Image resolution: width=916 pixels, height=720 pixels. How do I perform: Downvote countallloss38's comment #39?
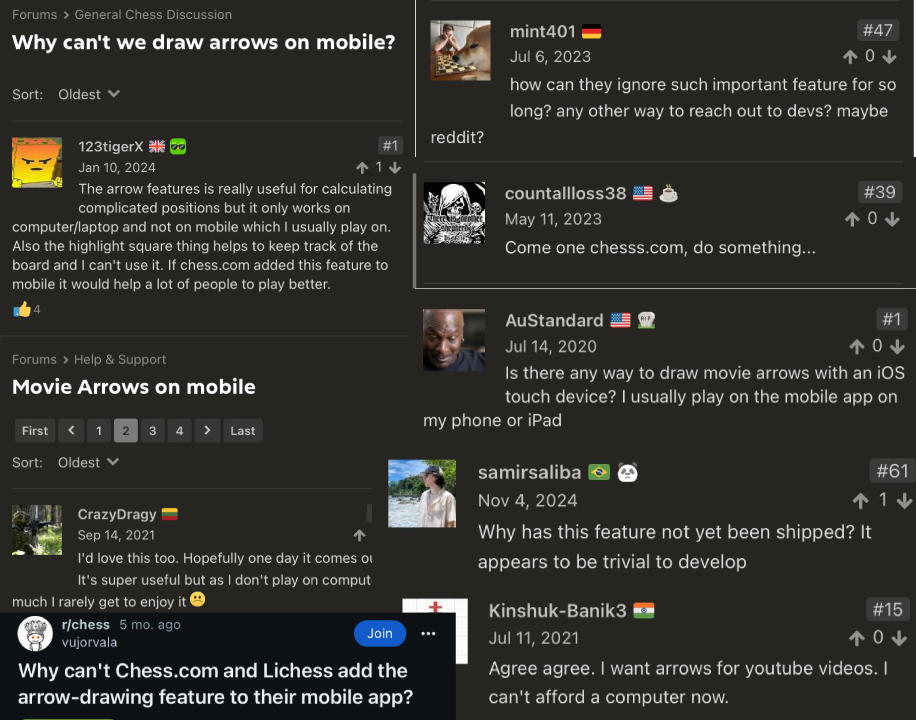(891, 219)
